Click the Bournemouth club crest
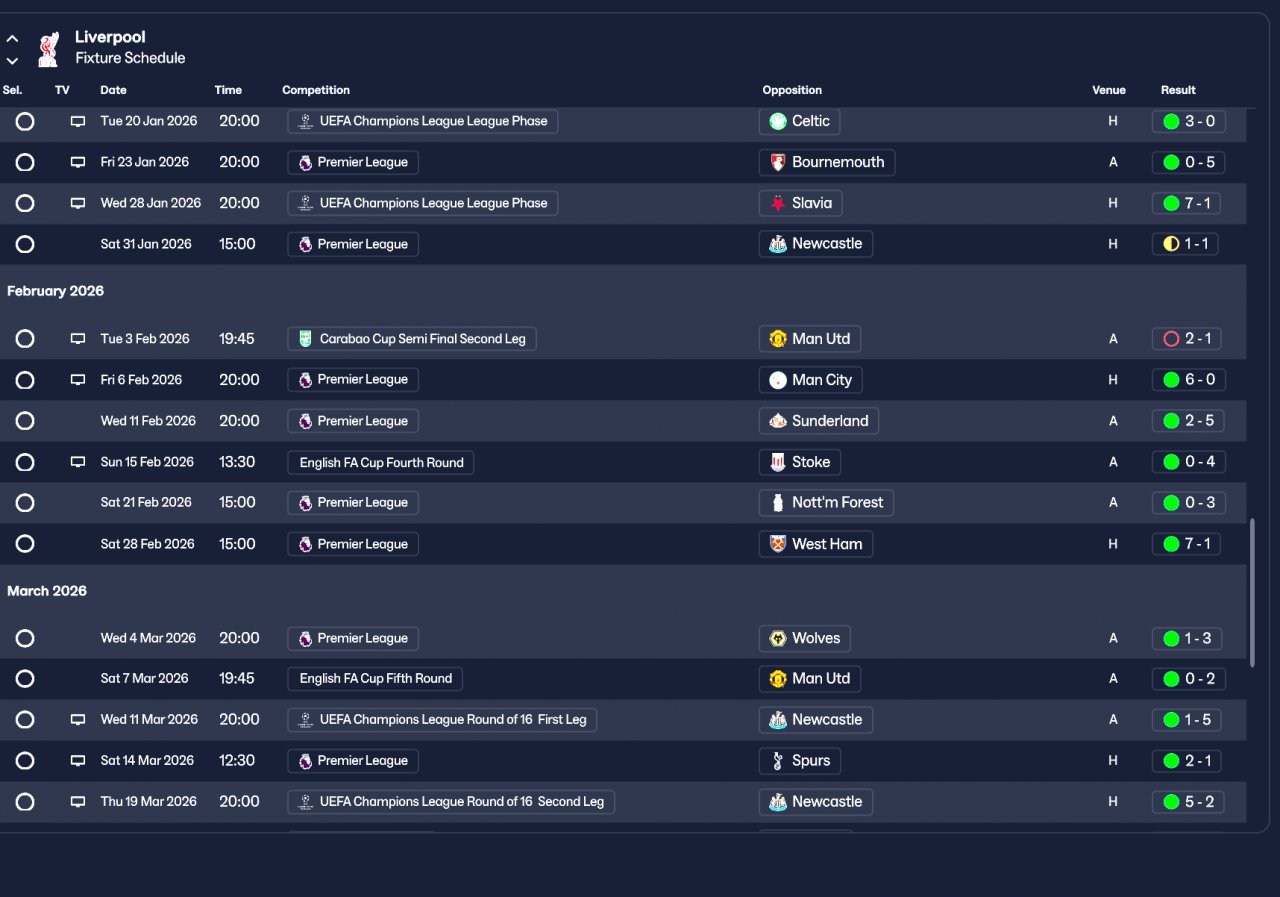Screen dimensions: 1280x897 point(778,163)
